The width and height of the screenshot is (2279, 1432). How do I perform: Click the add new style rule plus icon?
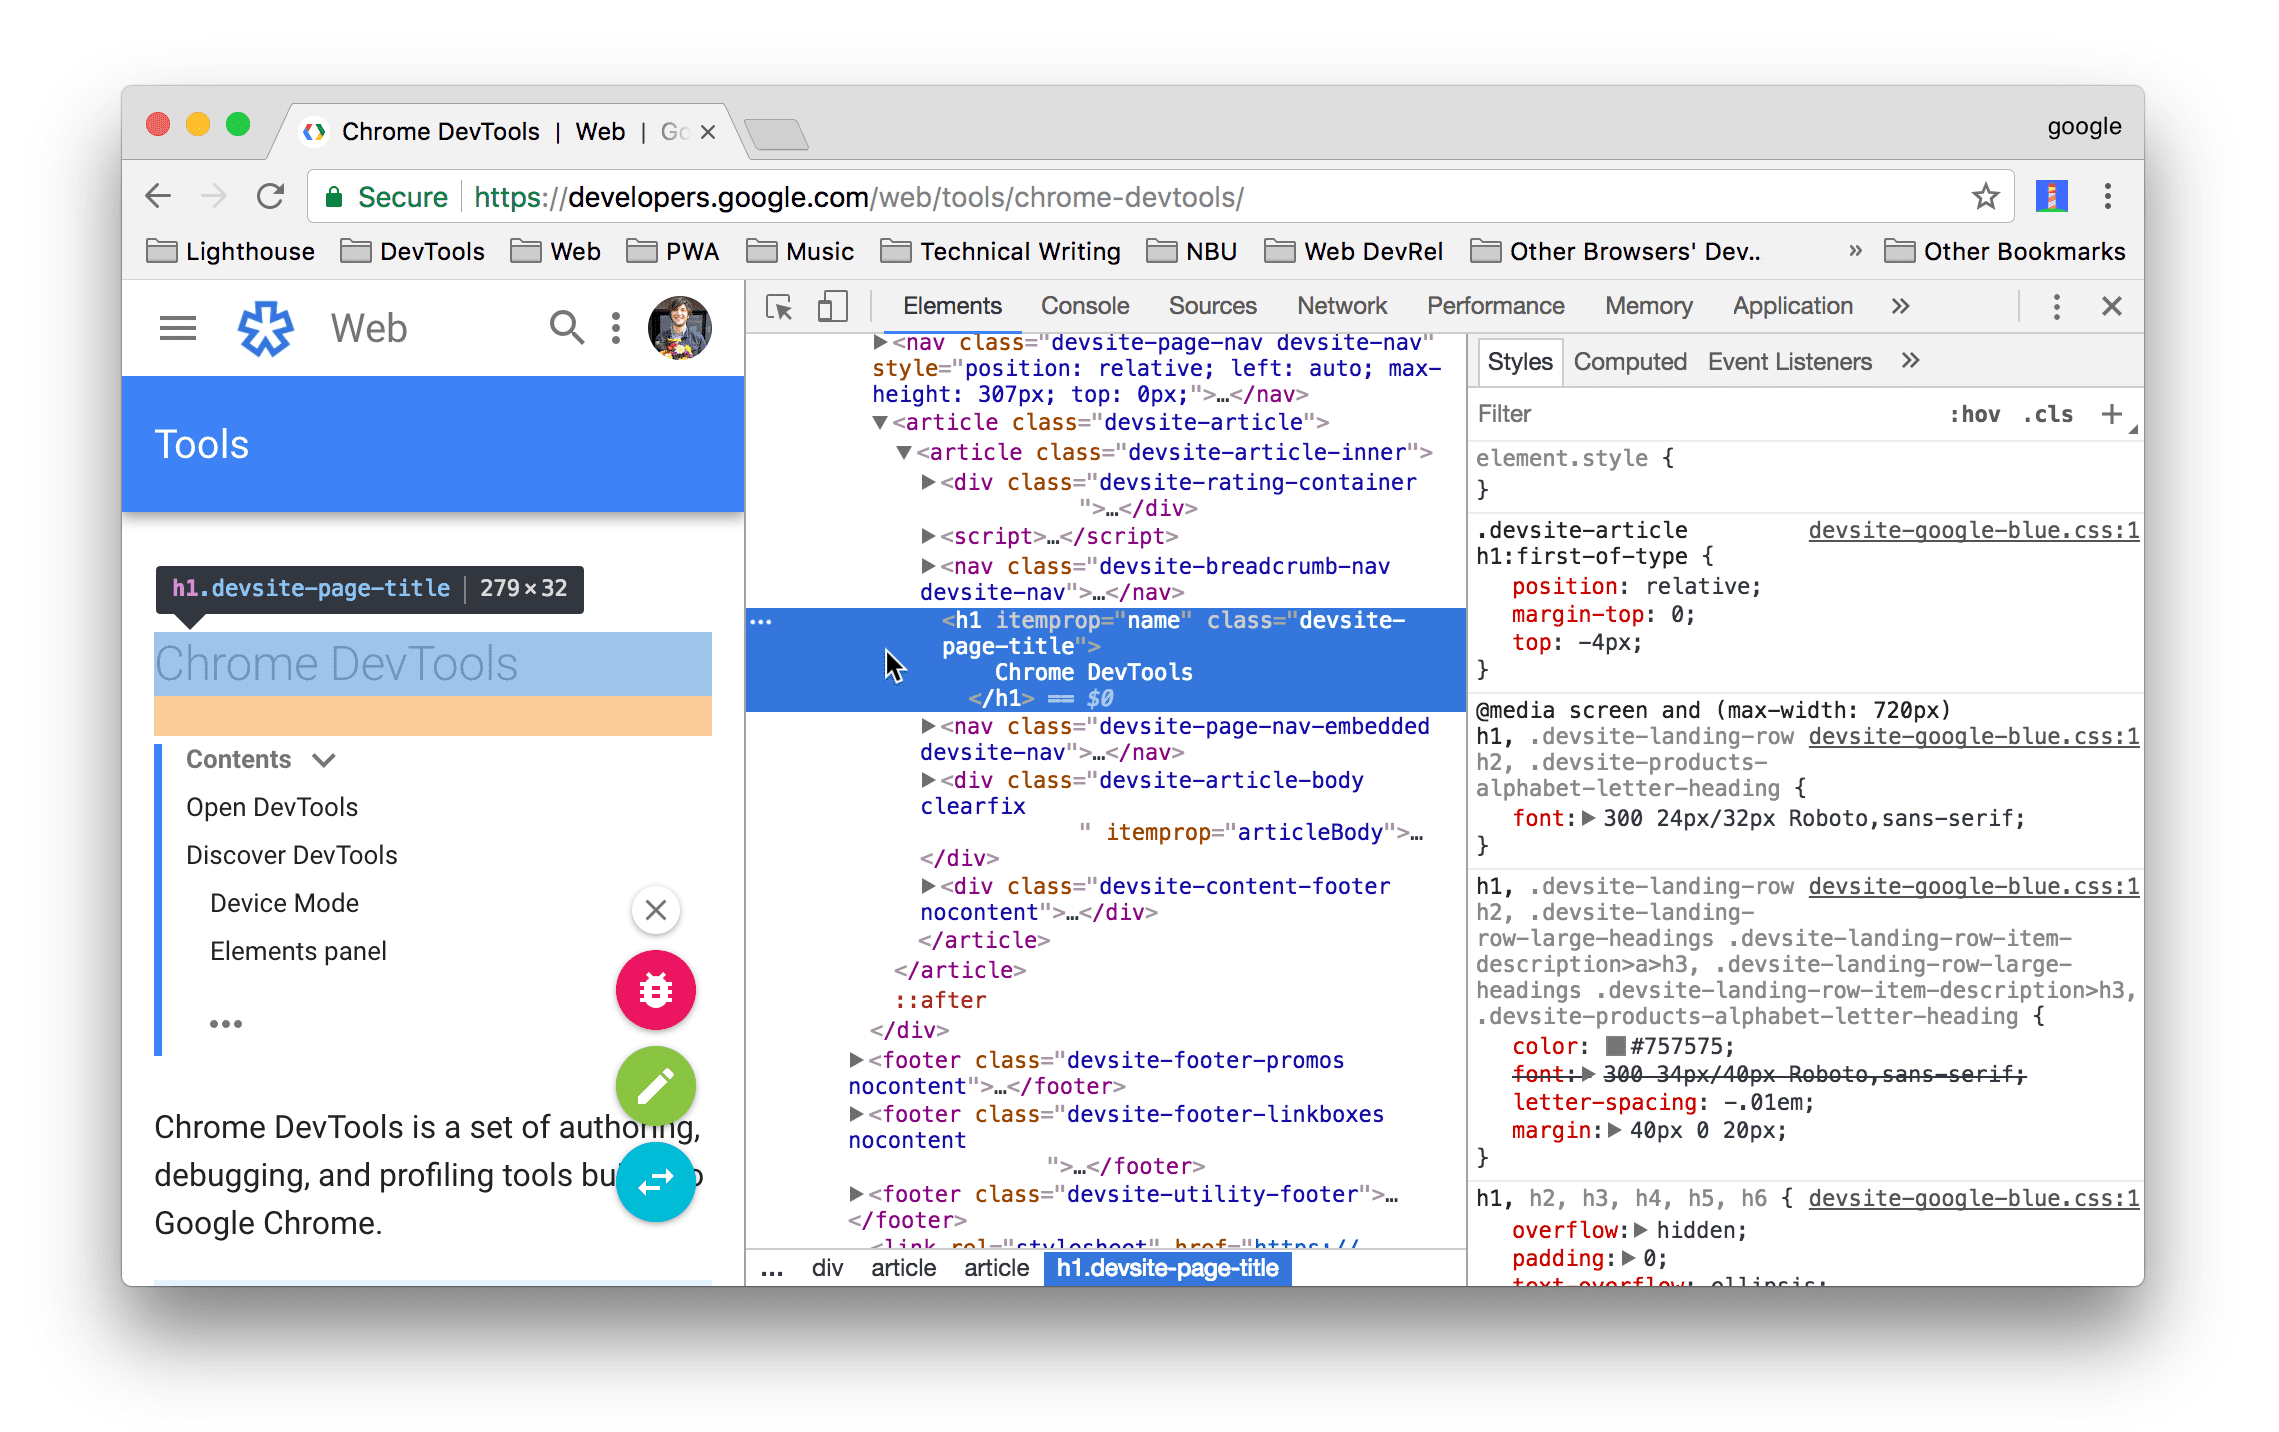coord(2112,416)
